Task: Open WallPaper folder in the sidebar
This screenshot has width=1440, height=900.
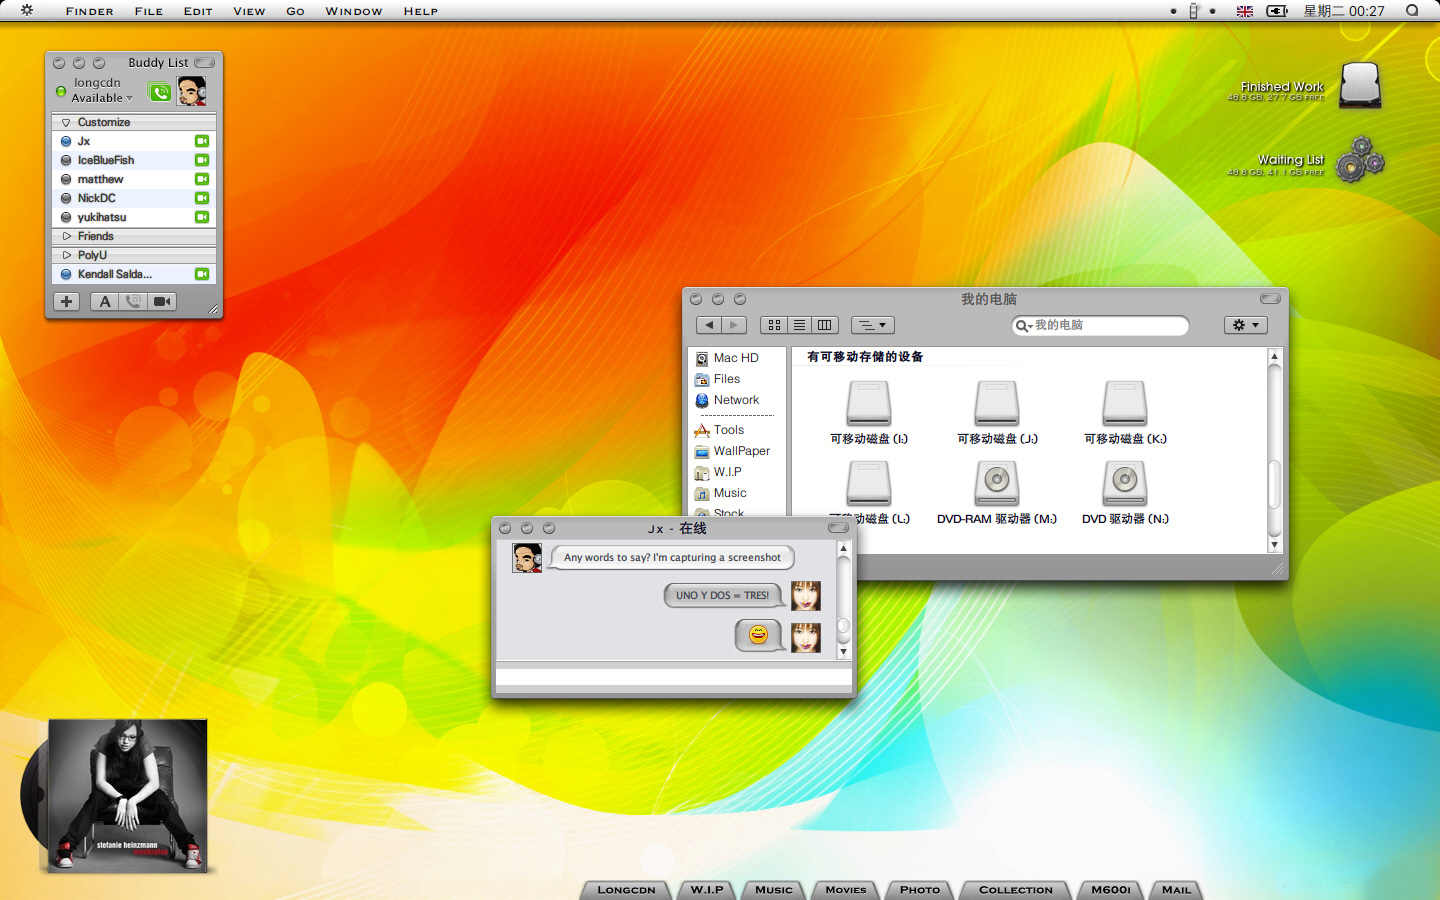Action: [732, 451]
